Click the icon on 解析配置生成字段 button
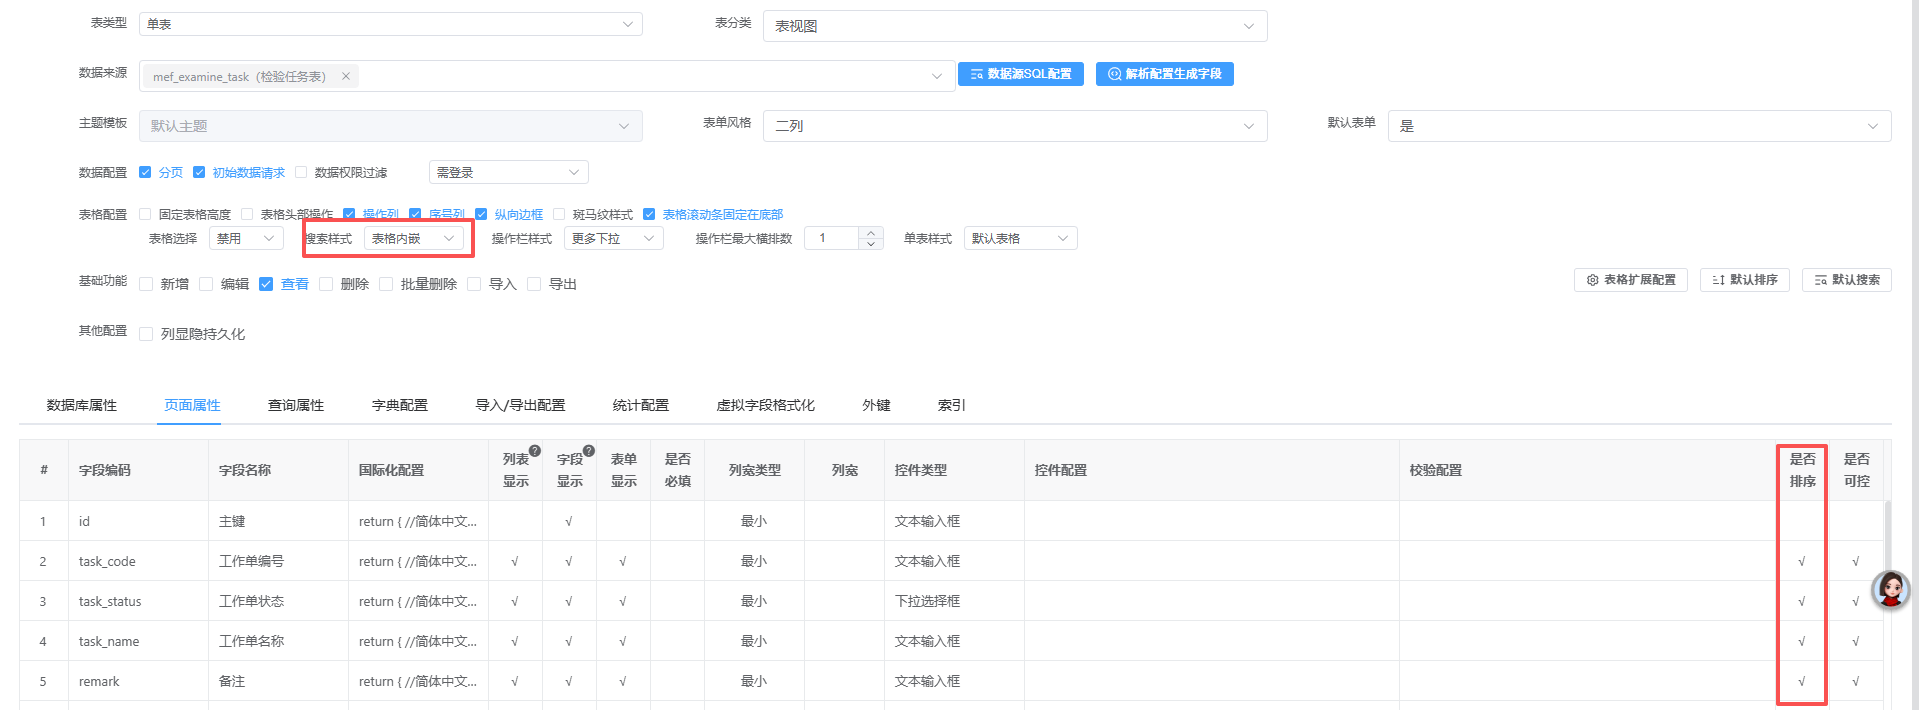 pos(1114,74)
